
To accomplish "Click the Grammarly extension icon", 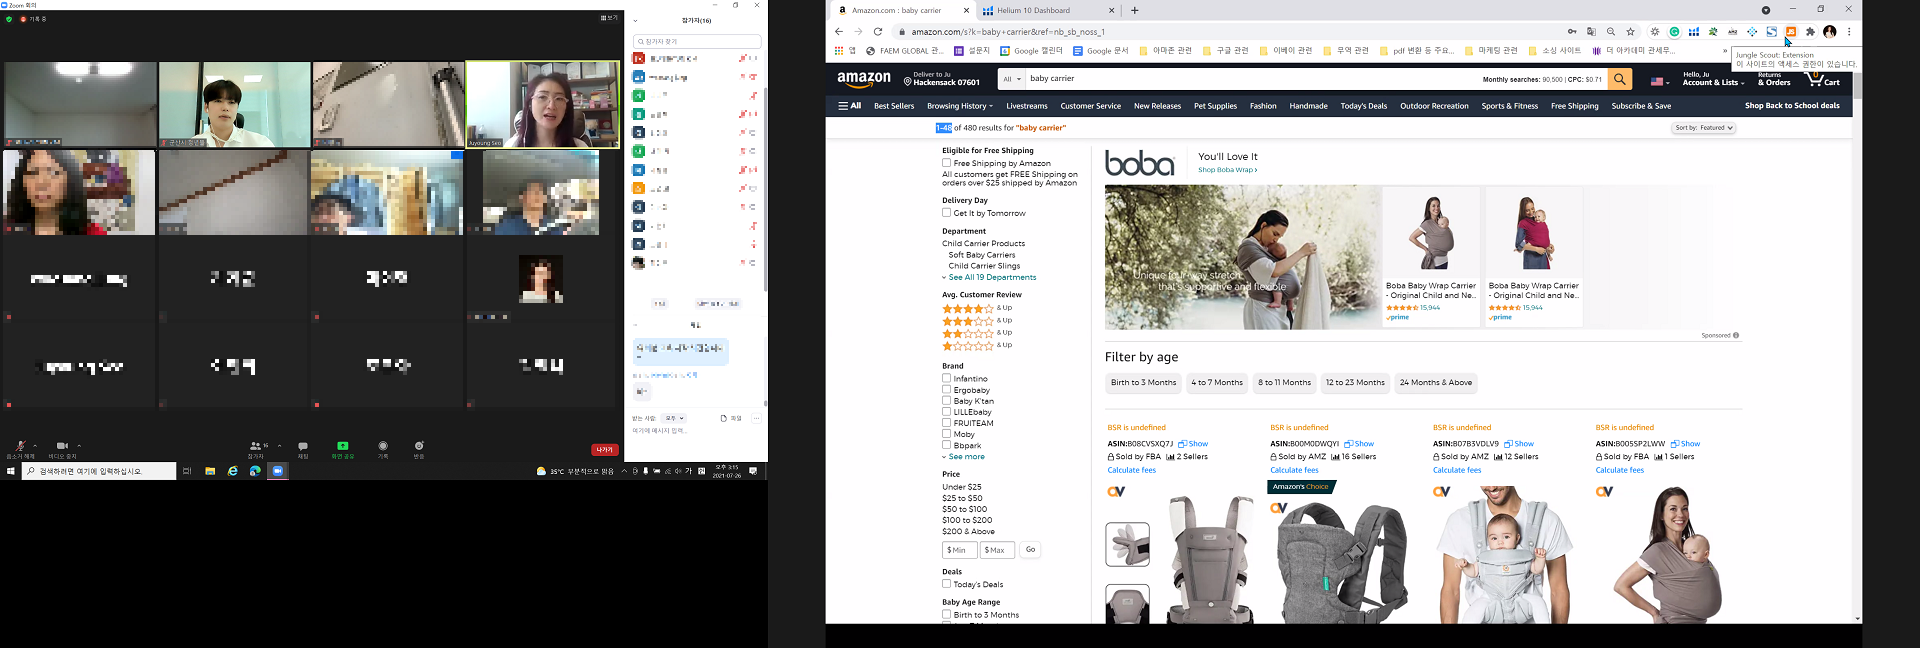I will click(1674, 32).
